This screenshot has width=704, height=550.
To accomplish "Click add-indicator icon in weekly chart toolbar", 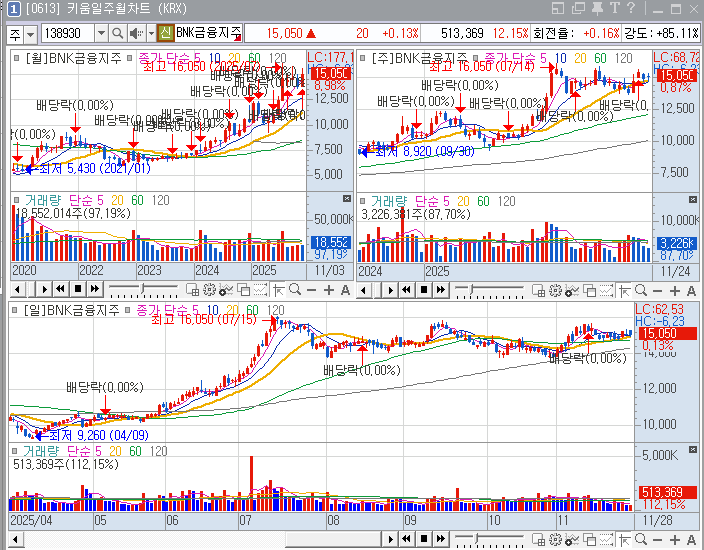I will tap(572, 291).
